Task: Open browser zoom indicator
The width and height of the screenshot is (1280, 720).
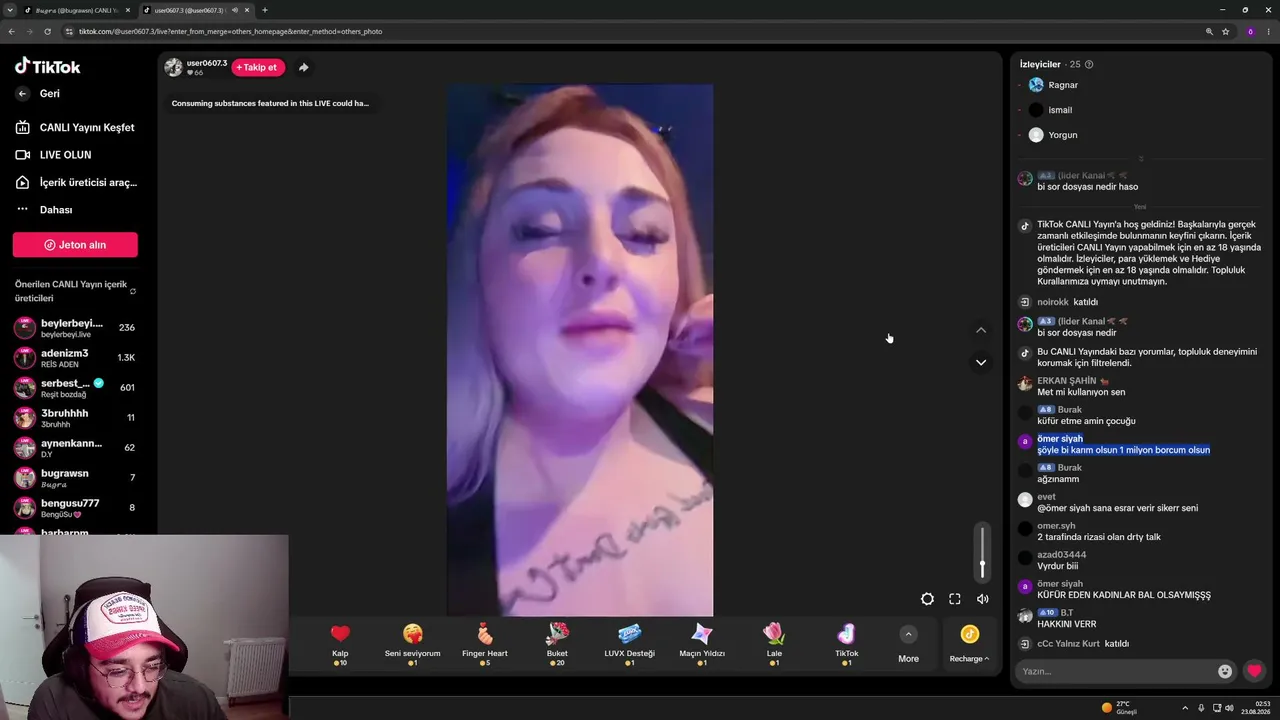Action: [x=1209, y=31]
